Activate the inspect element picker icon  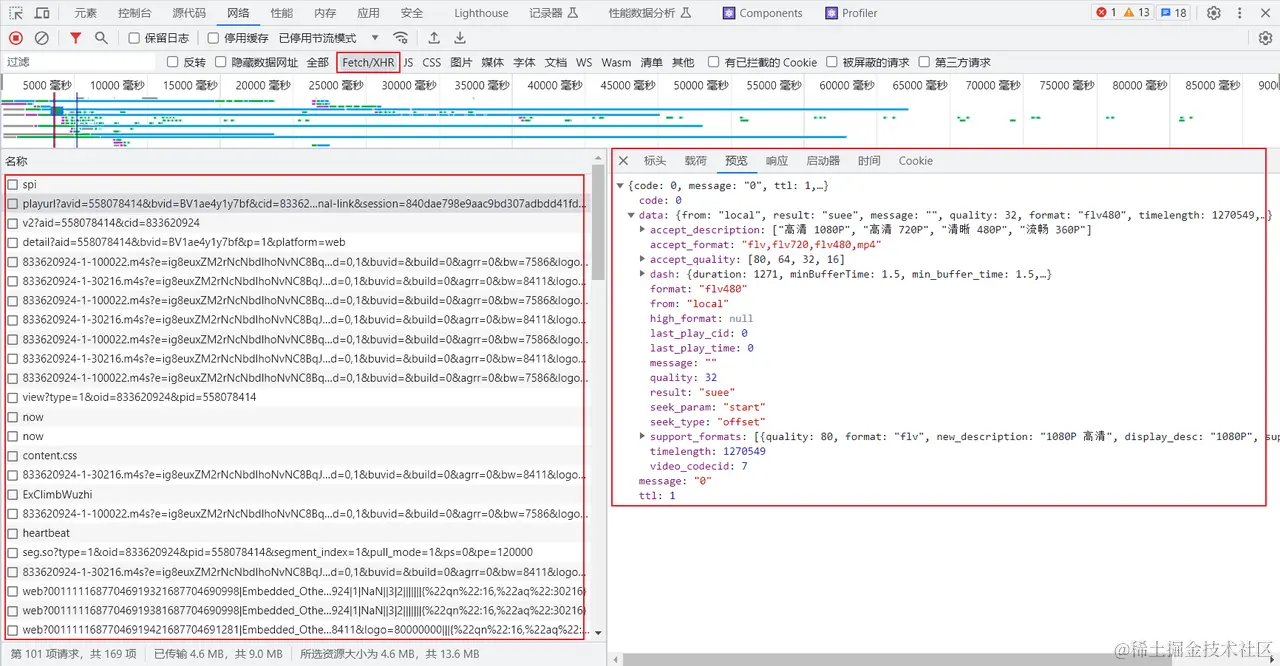tap(16, 13)
